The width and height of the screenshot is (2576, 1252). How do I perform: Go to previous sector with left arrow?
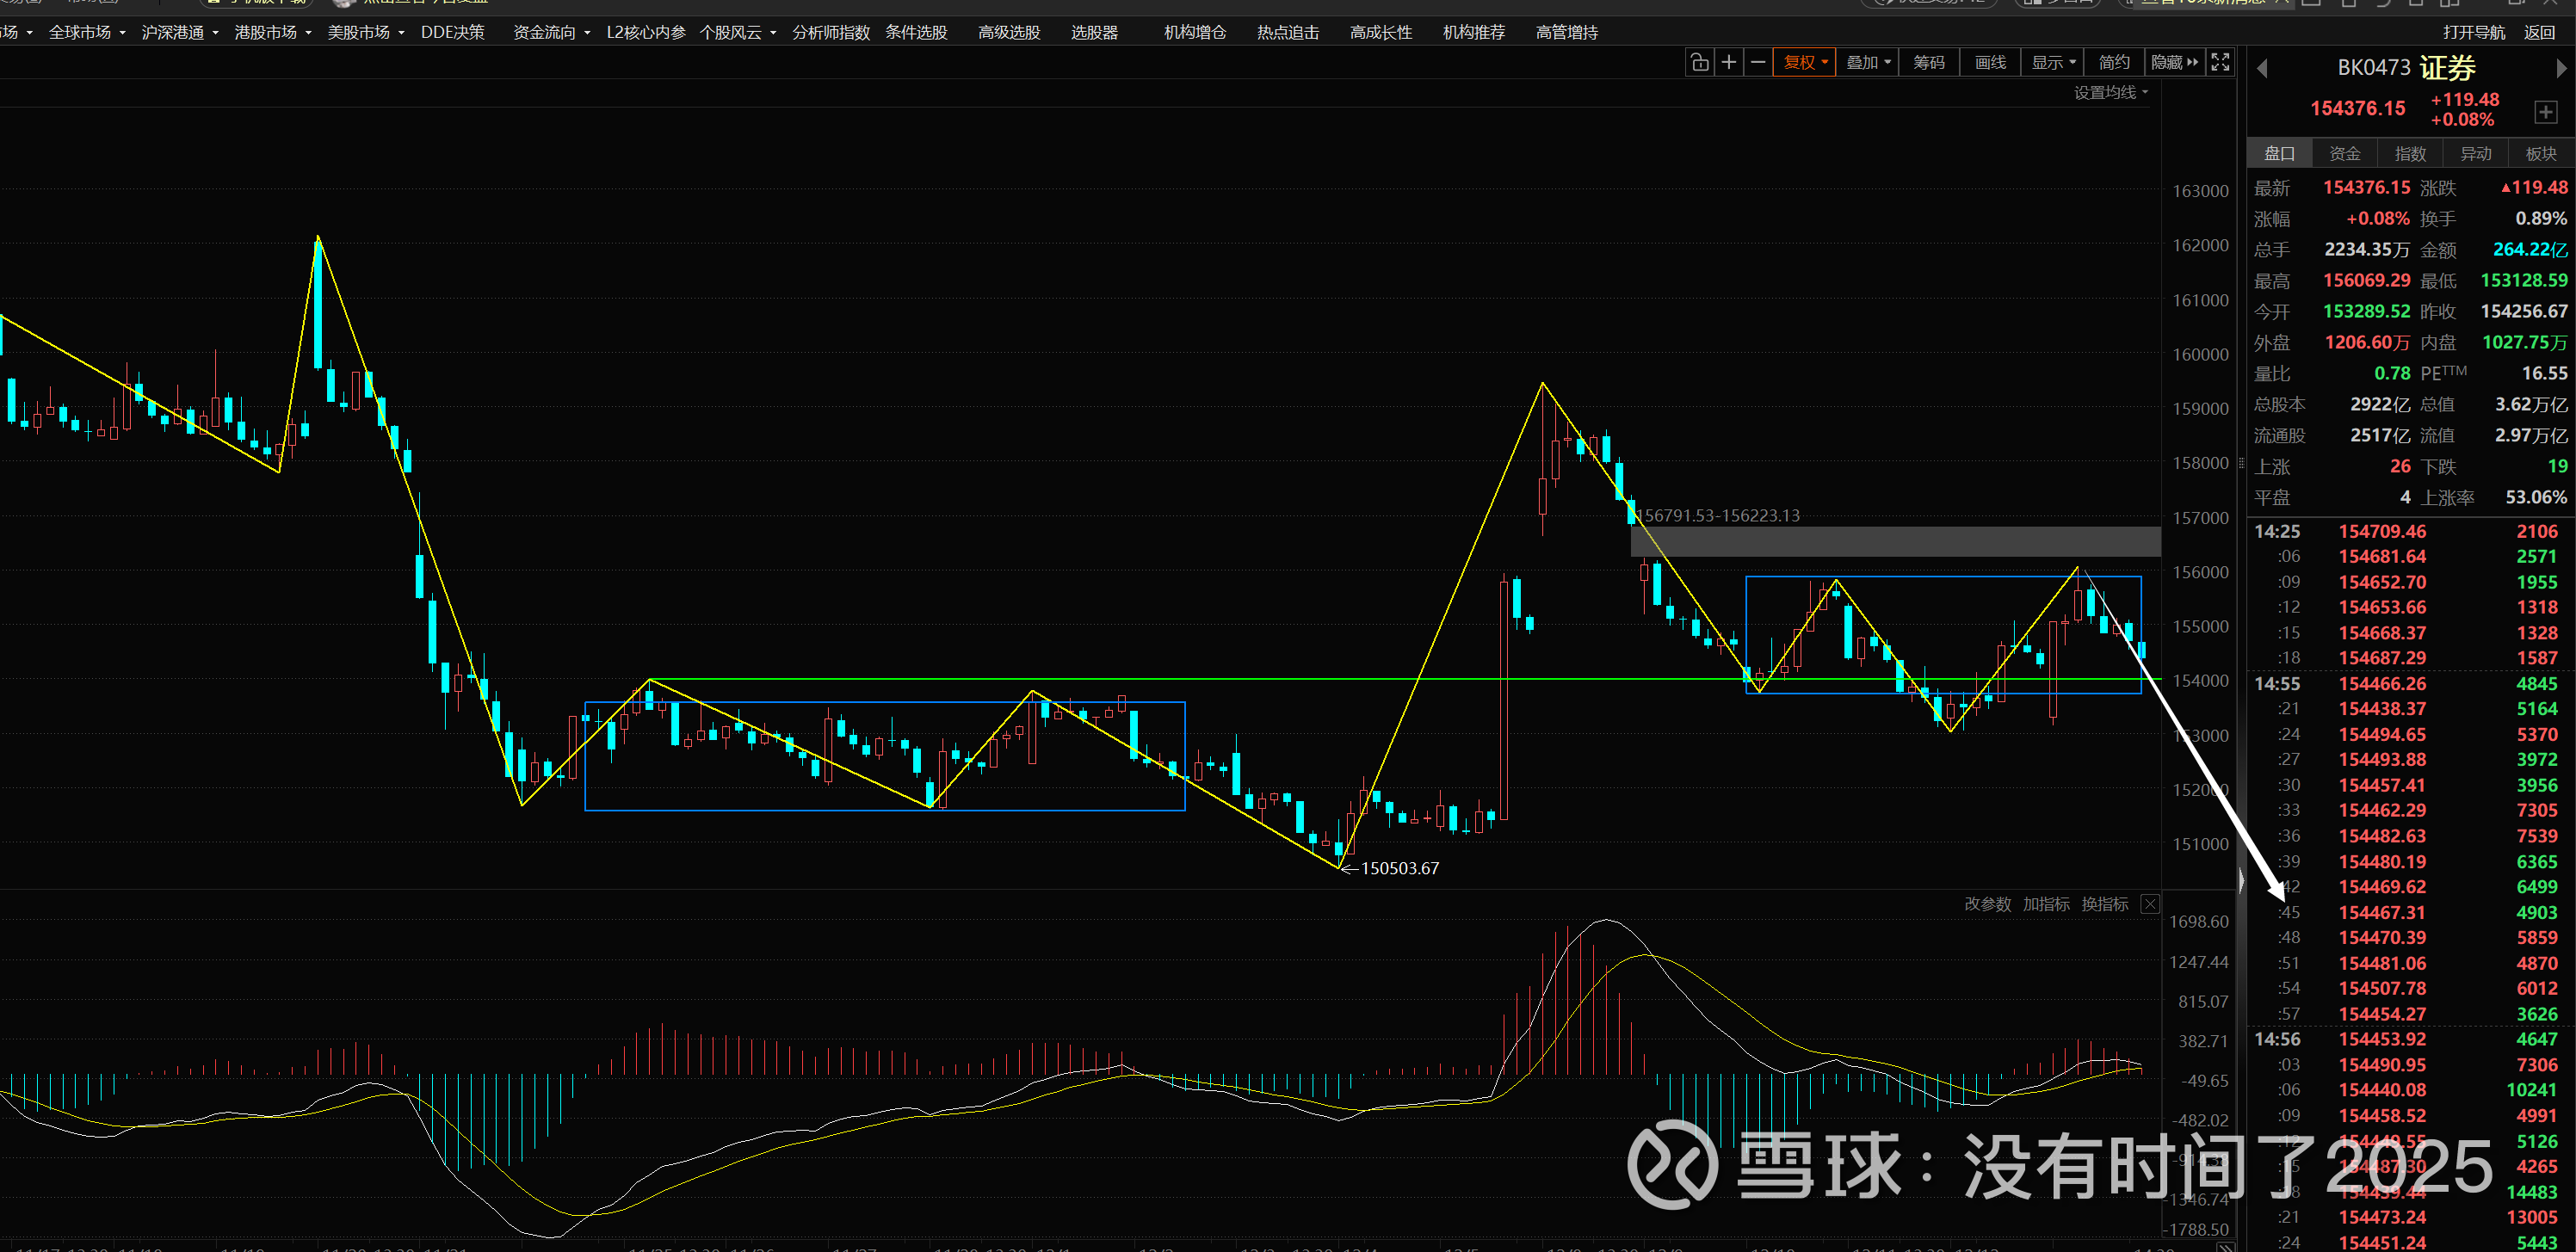pos(2262,68)
